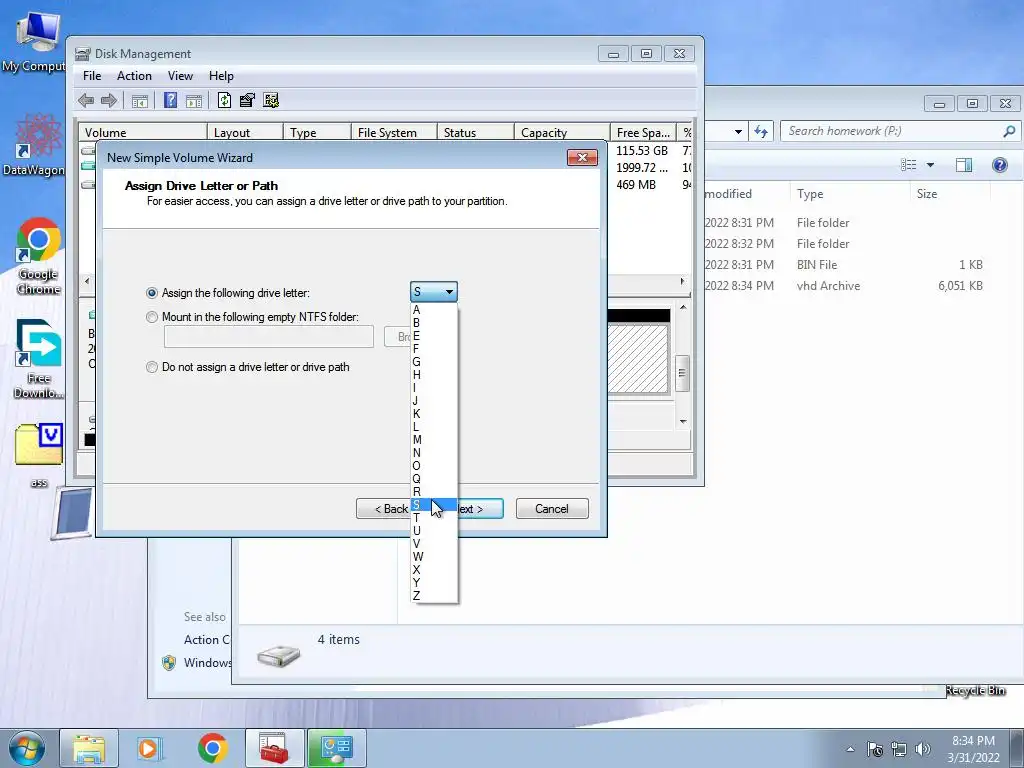The height and width of the screenshot is (768, 1024).
Task: Toggle the console tree icon in Disk Management toolbar
Action: (140, 101)
